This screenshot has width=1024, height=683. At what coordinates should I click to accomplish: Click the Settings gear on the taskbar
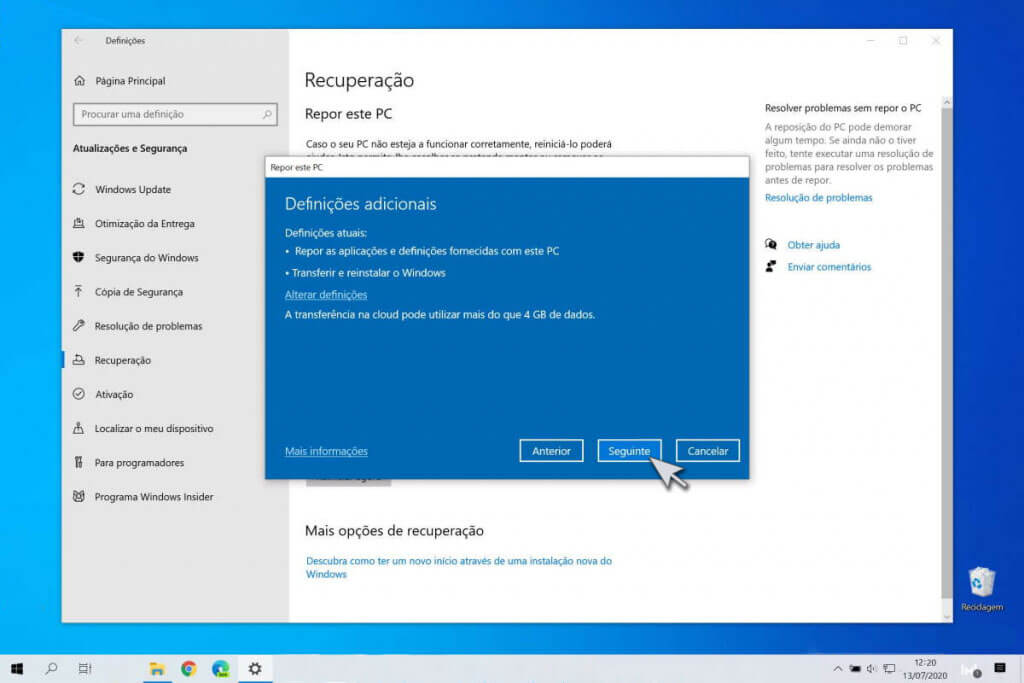(x=255, y=669)
